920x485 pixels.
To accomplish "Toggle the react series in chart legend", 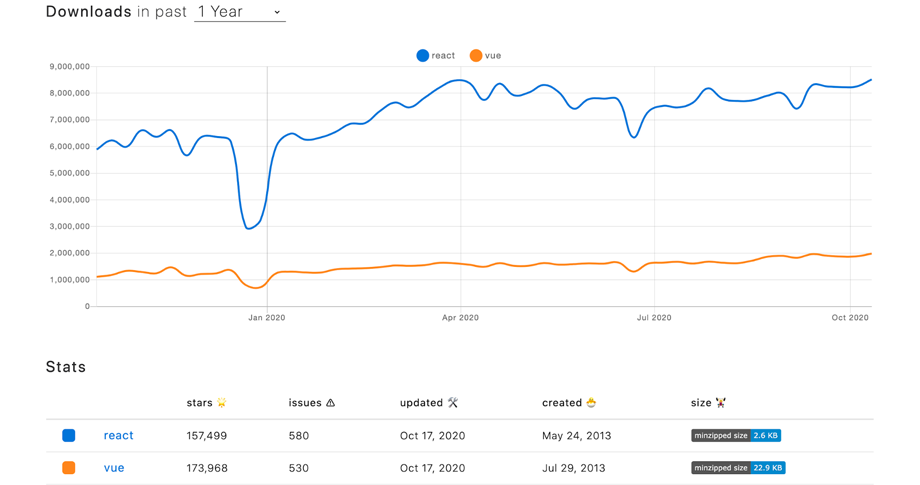I will pyautogui.click(x=435, y=56).
